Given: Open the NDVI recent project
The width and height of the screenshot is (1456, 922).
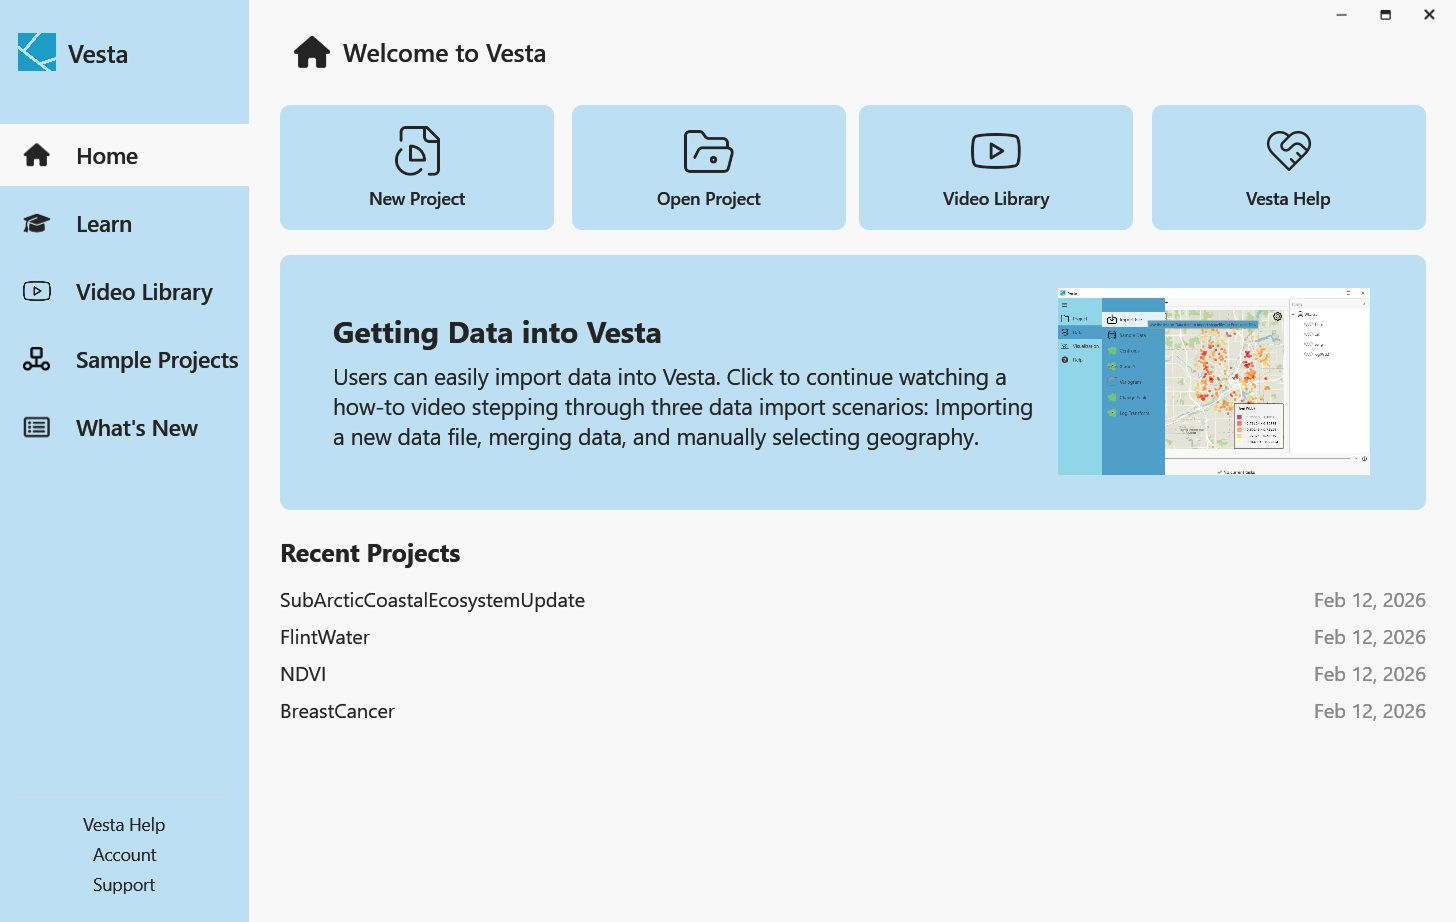Looking at the screenshot, I should tap(303, 674).
